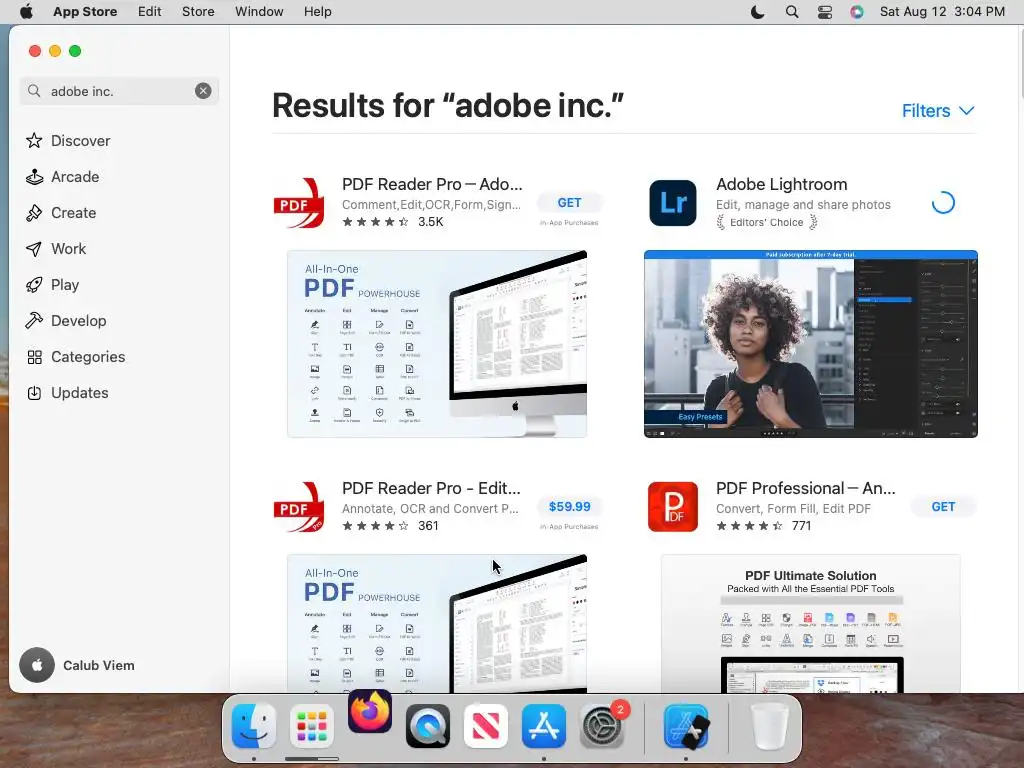The image size is (1024, 768).
Task: Clear the search field with the x button
Action: 203,91
